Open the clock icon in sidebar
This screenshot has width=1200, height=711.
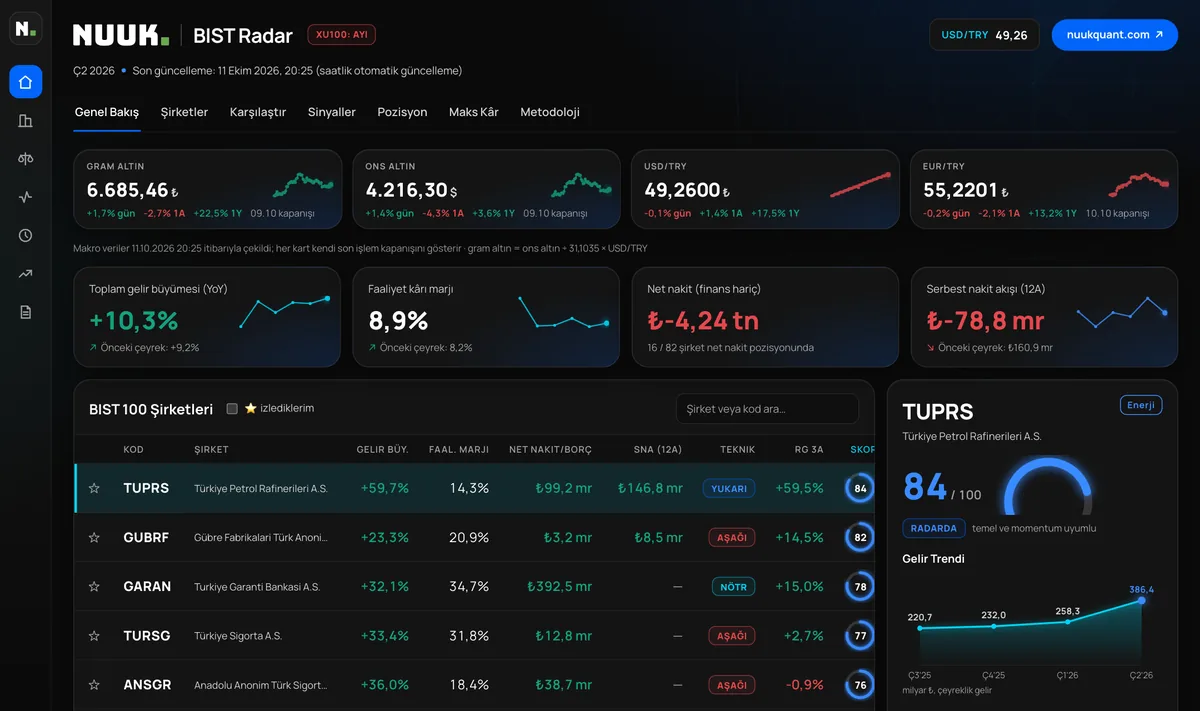tap(26, 235)
